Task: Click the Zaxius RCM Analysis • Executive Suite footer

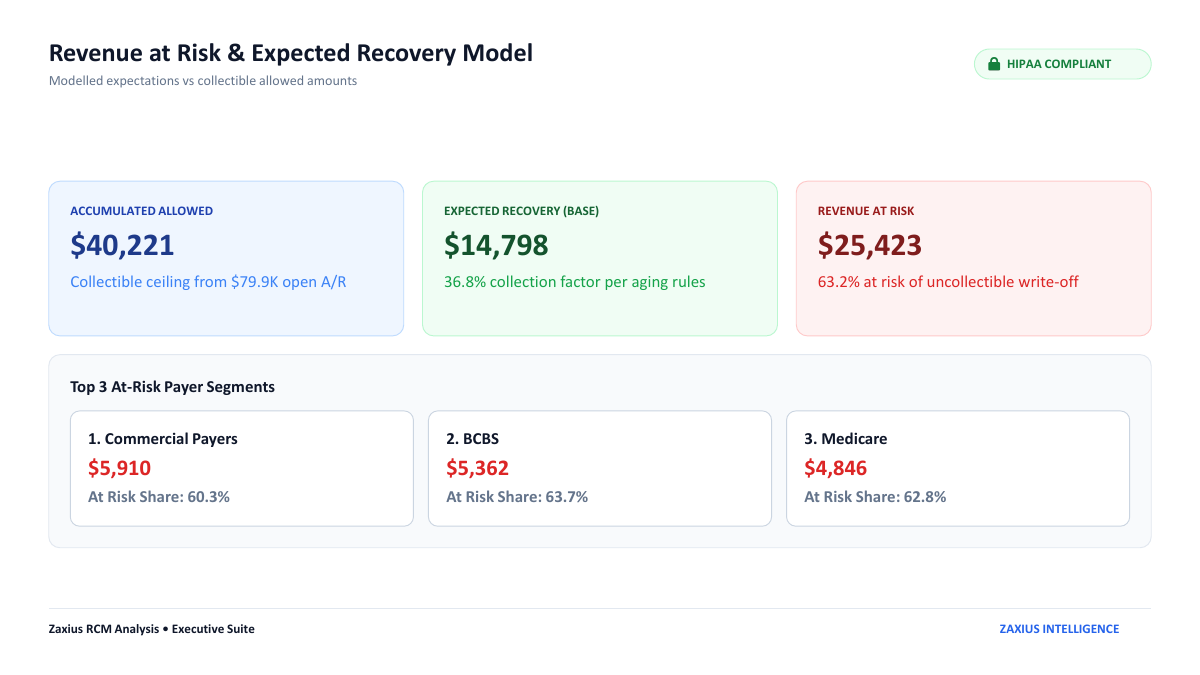Action: (x=152, y=629)
